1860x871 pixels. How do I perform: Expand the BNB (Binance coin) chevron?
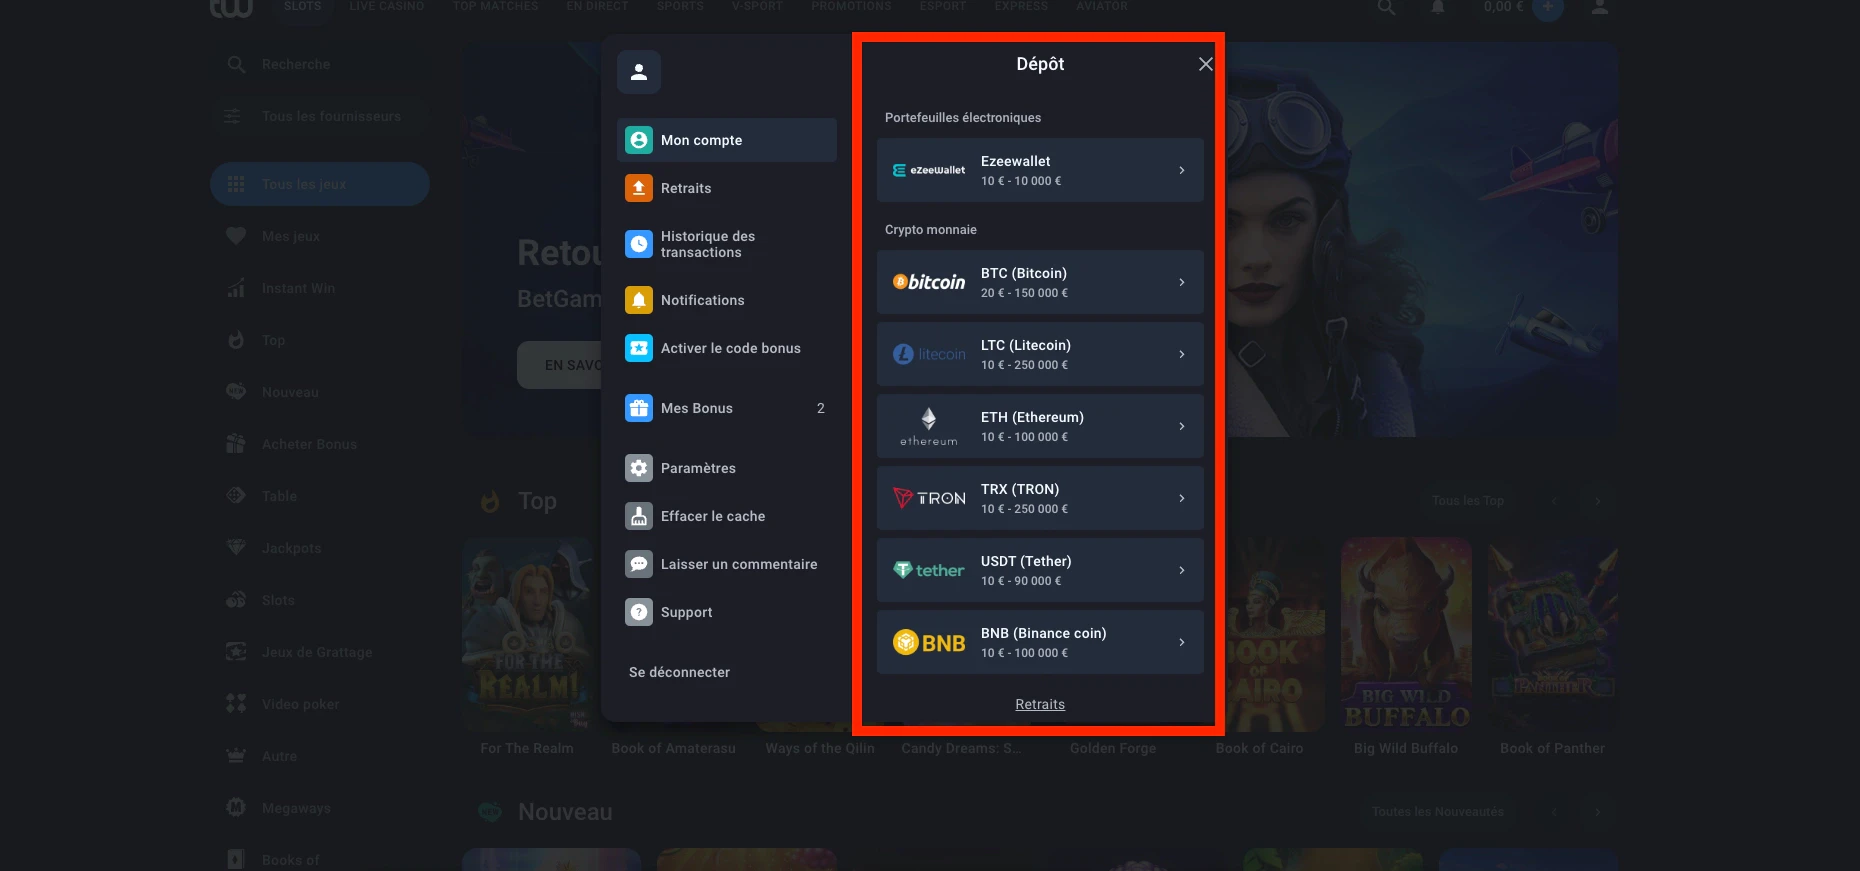(x=1182, y=642)
